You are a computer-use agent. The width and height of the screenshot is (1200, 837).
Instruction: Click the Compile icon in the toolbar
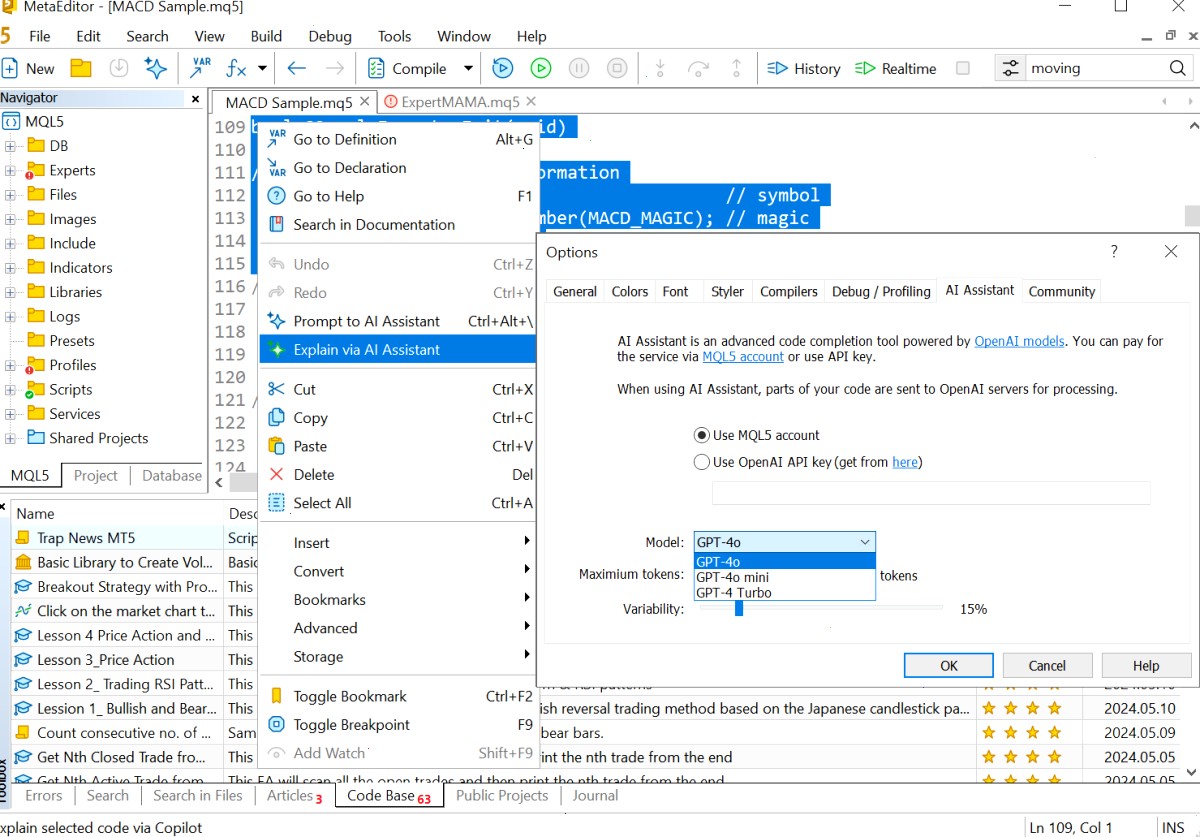coord(376,68)
